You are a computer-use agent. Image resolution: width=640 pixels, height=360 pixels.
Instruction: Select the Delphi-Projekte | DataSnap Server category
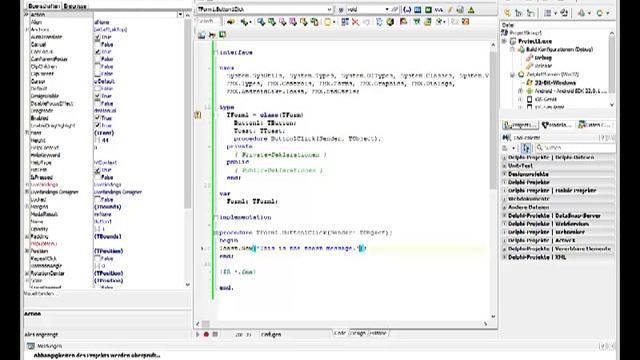(554, 216)
